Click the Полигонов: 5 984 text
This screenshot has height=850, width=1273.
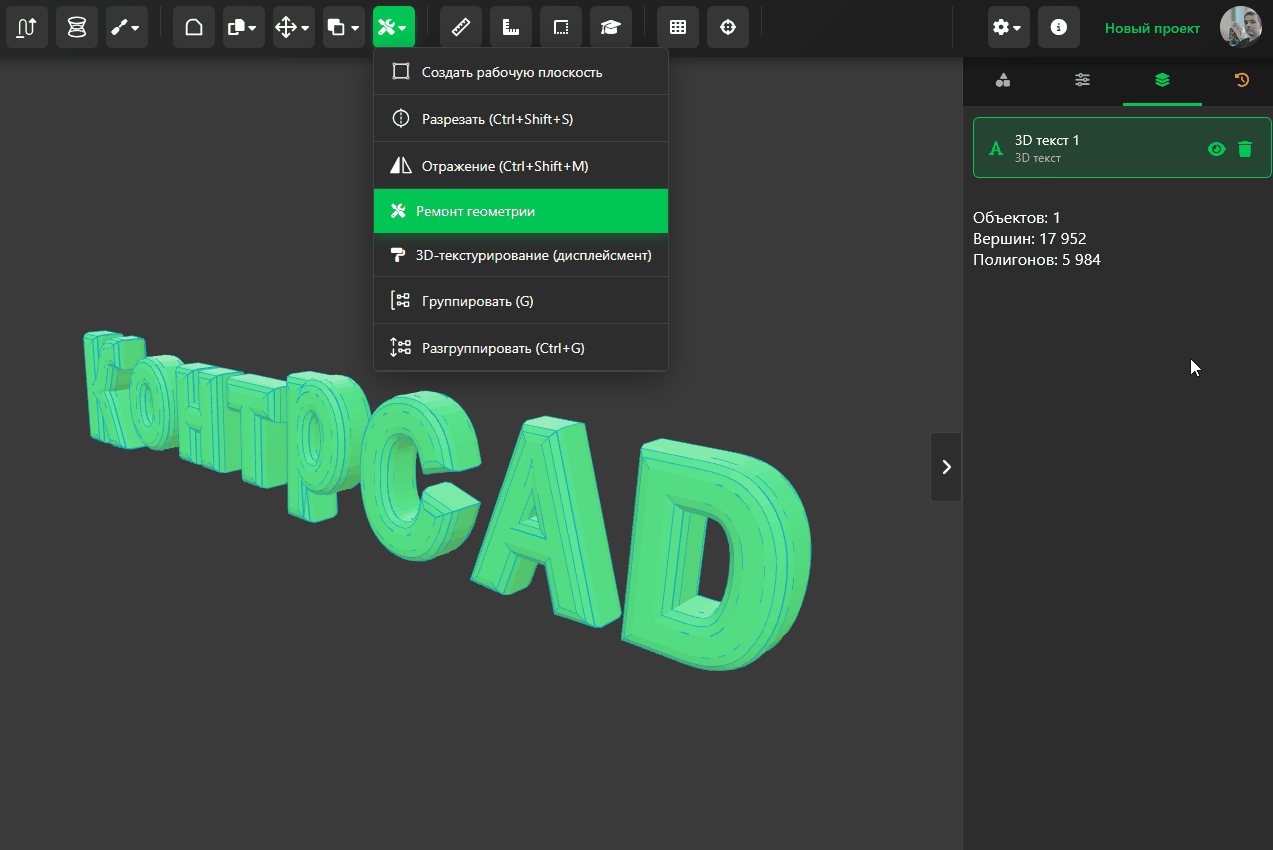1037,260
